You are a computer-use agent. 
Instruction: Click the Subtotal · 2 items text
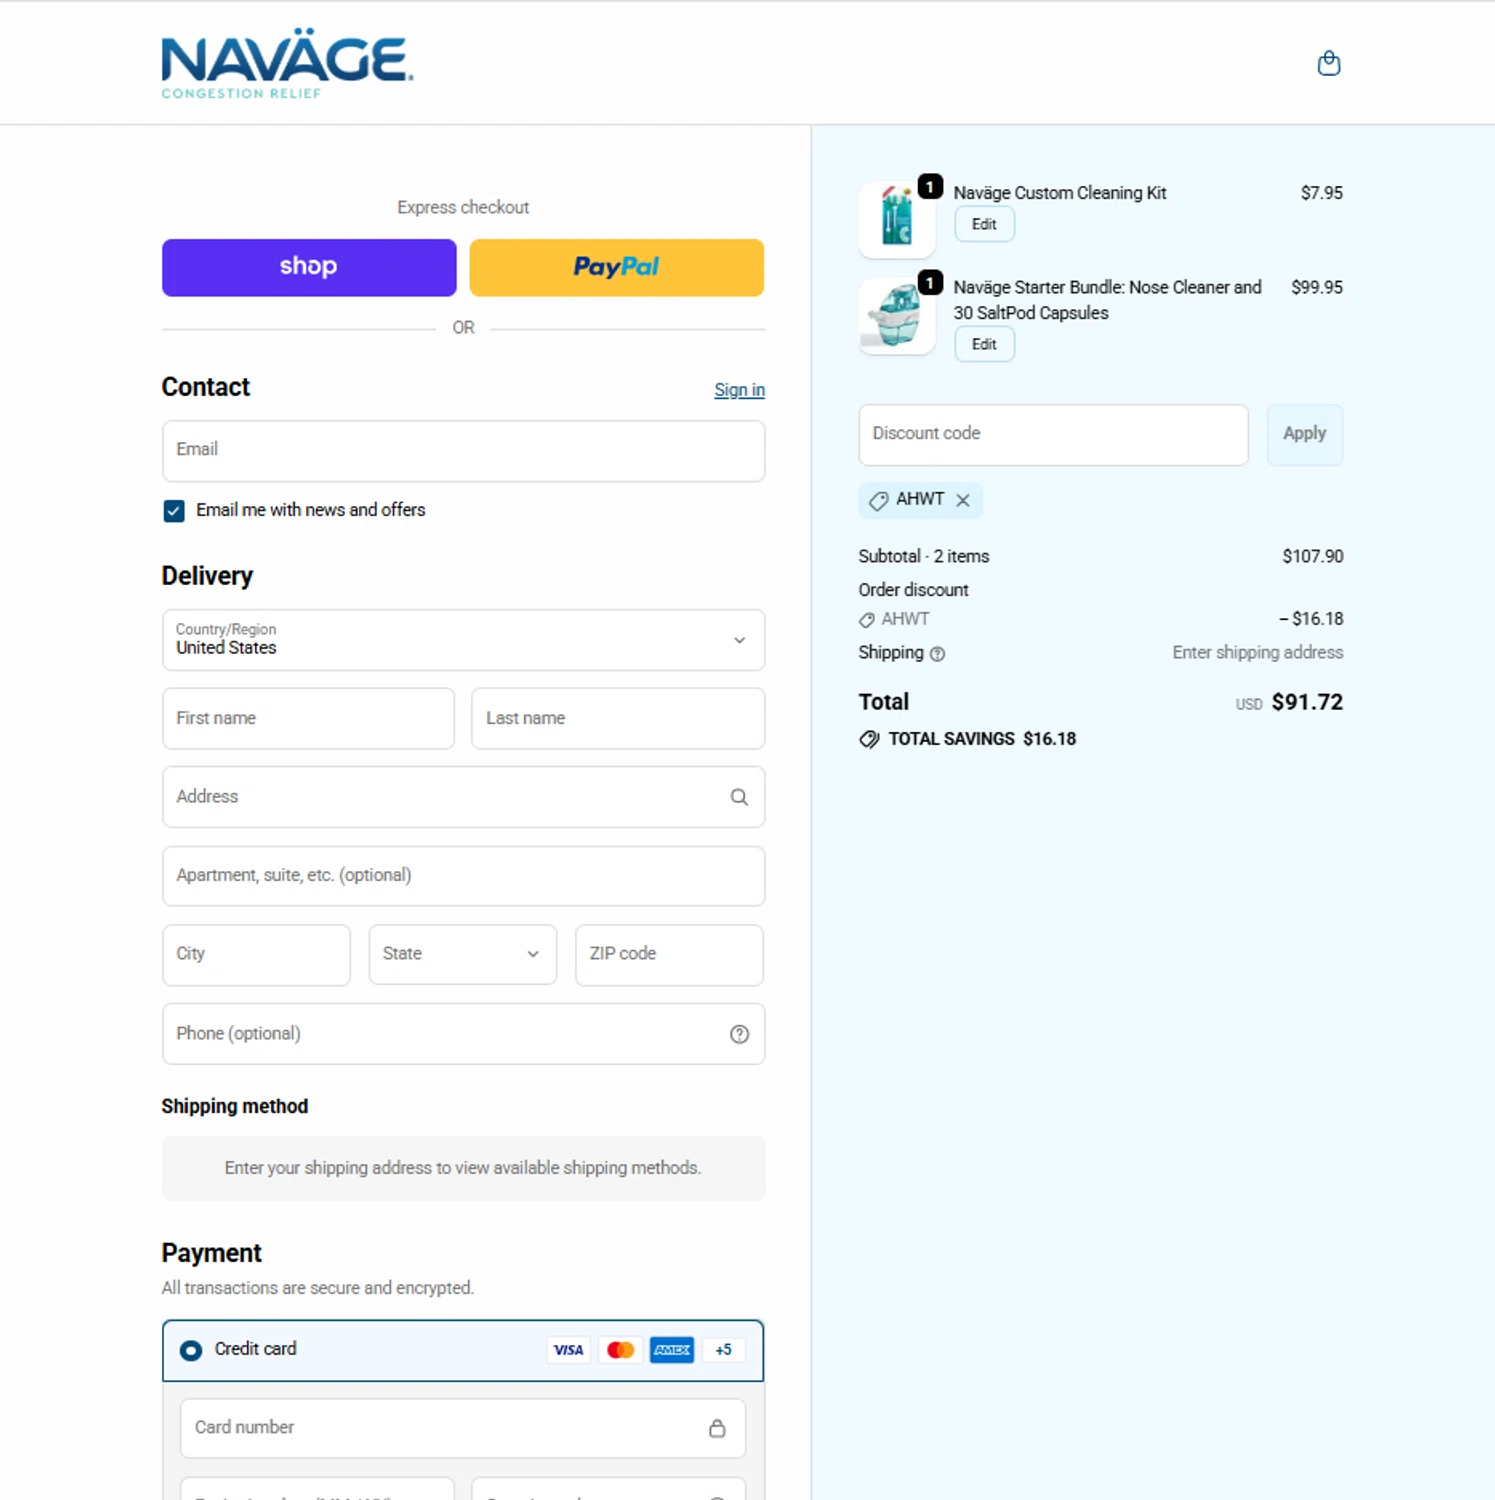[923, 556]
